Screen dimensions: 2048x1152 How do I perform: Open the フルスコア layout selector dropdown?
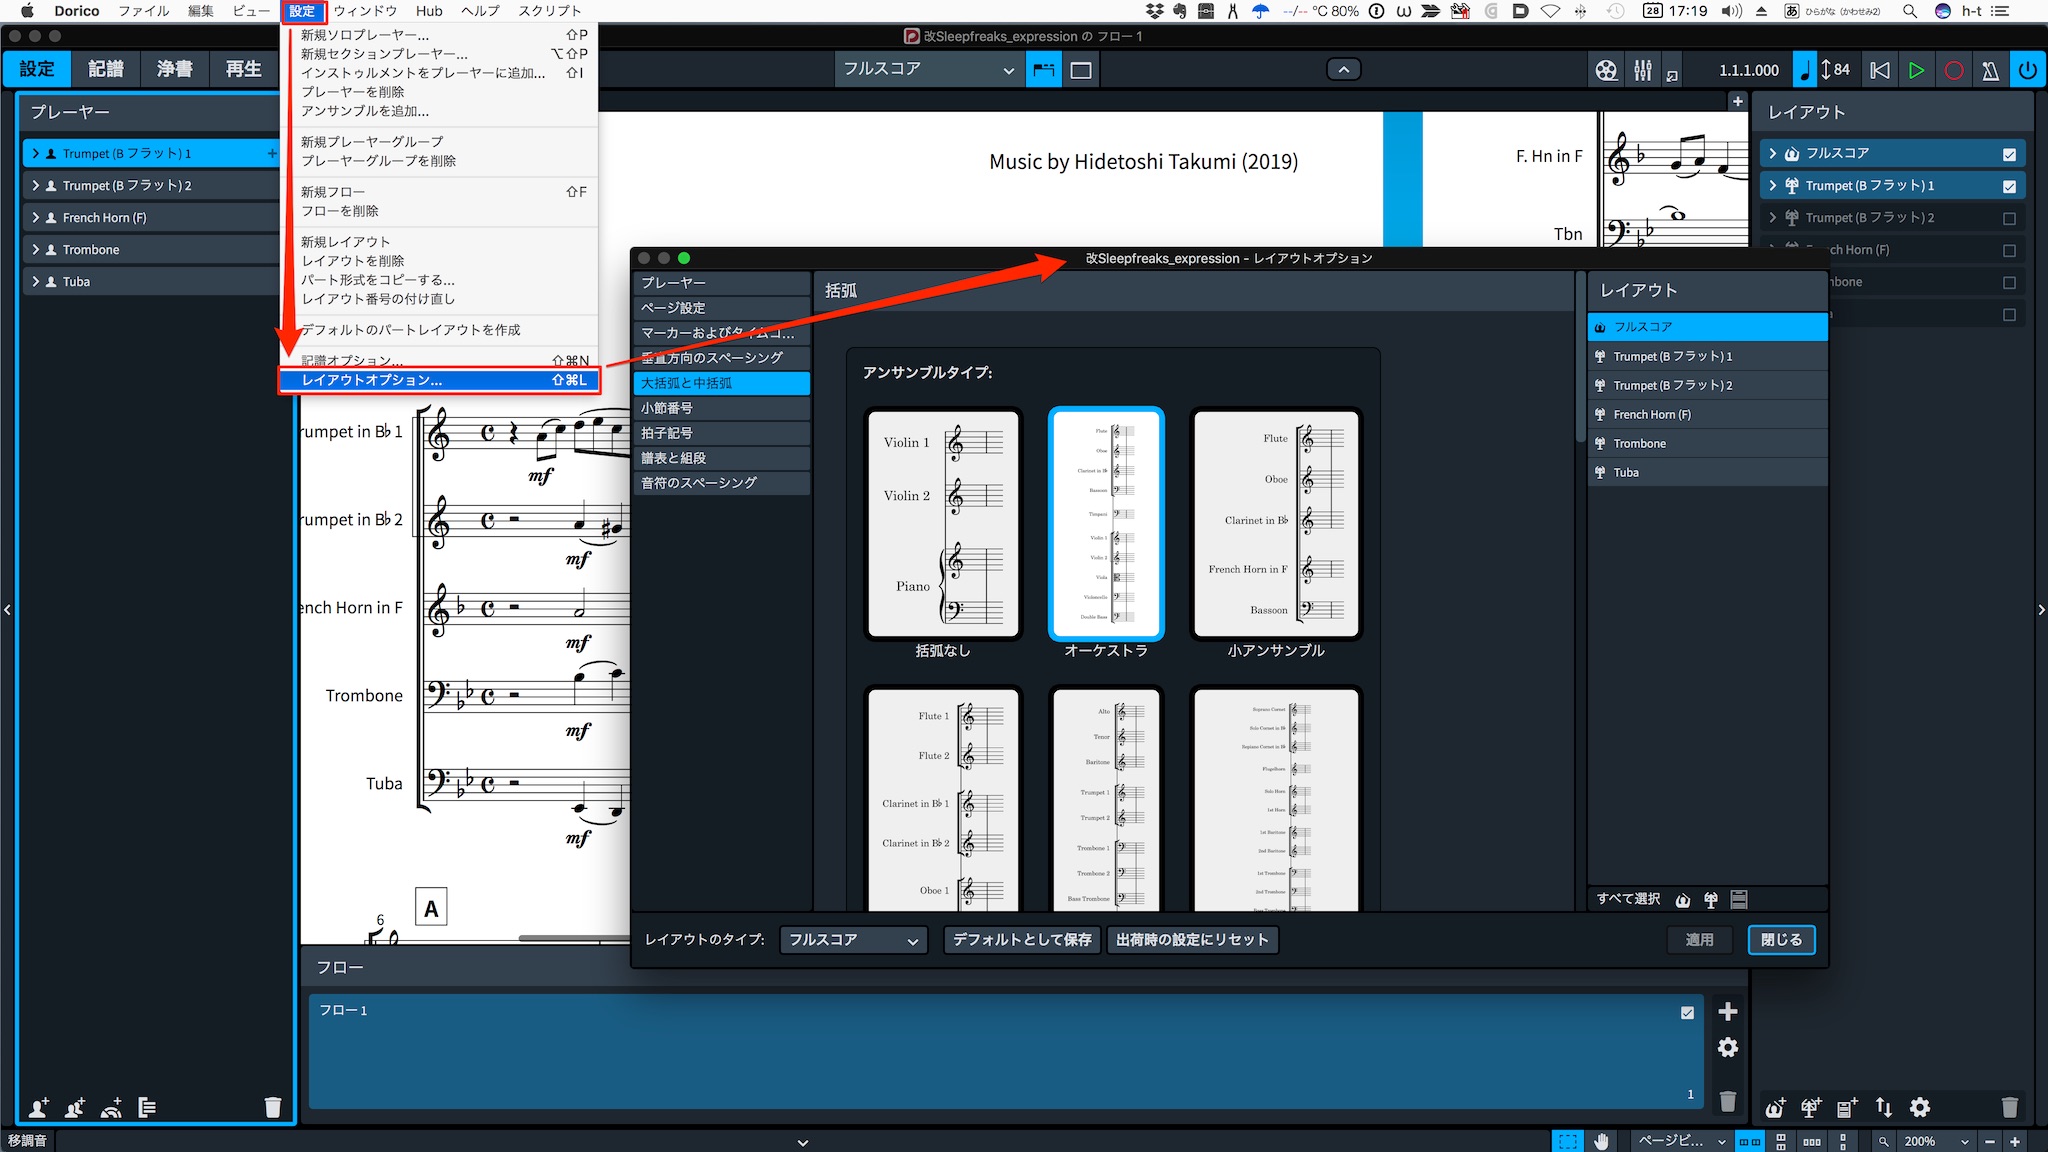928,70
